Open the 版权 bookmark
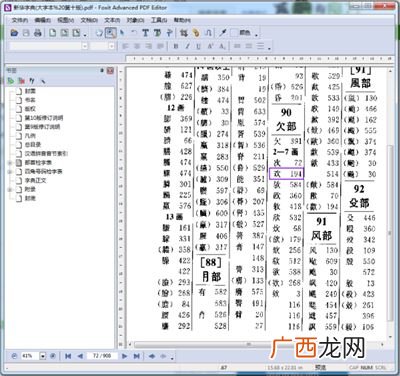Image resolution: width=400 pixels, height=376 pixels. tap(30, 109)
